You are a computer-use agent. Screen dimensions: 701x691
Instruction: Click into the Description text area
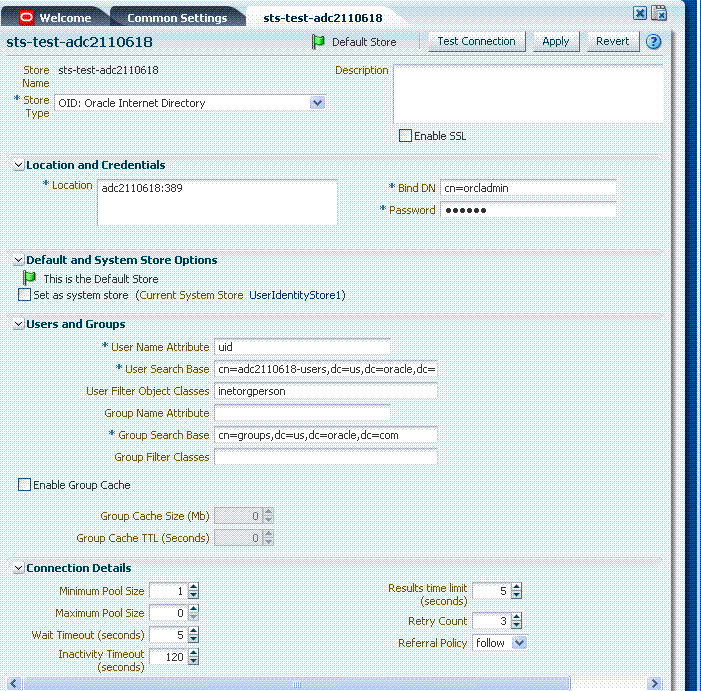pos(528,94)
